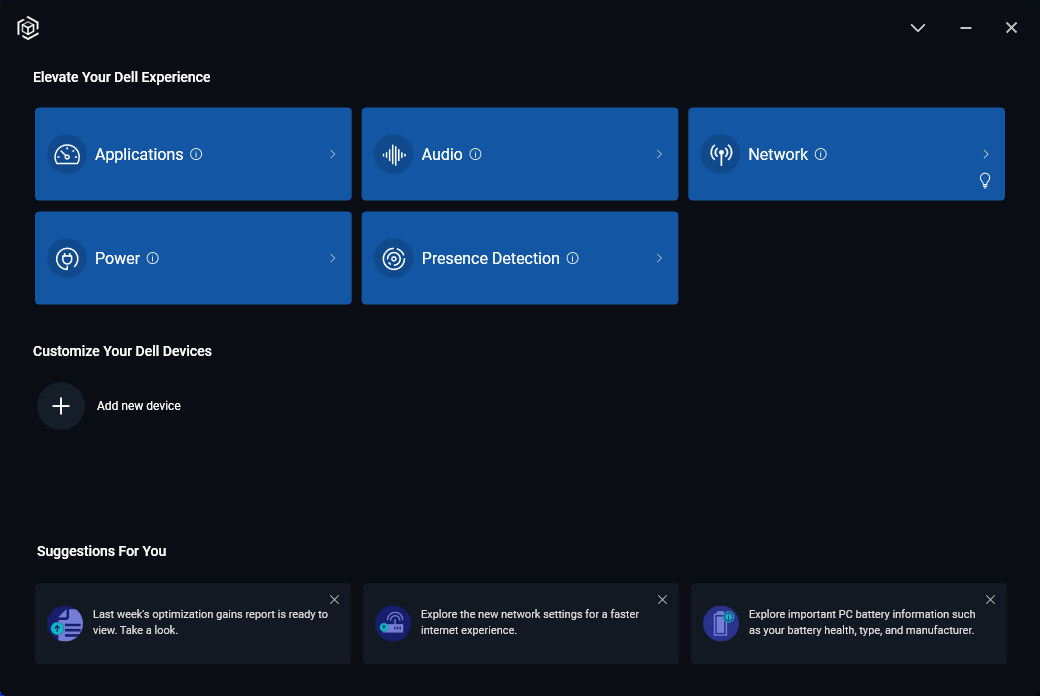The height and width of the screenshot is (696, 1040).
Task: Click the Presence Detection radar icon
Action: (x=394, y=258)
